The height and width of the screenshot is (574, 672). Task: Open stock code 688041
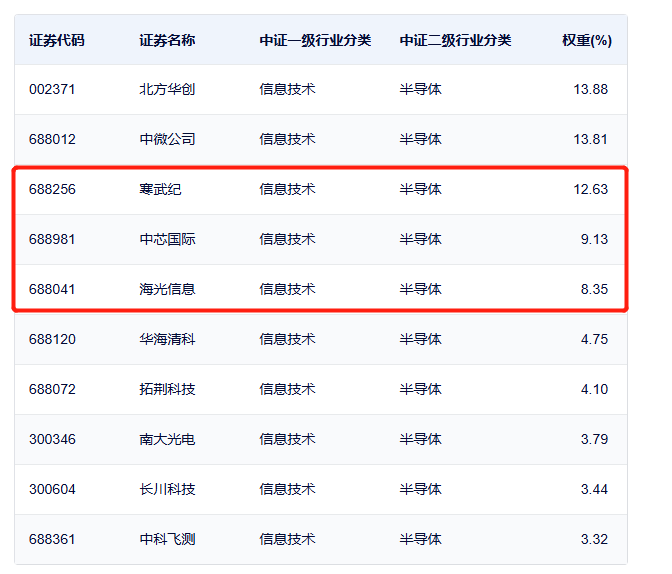pos(52,289)
